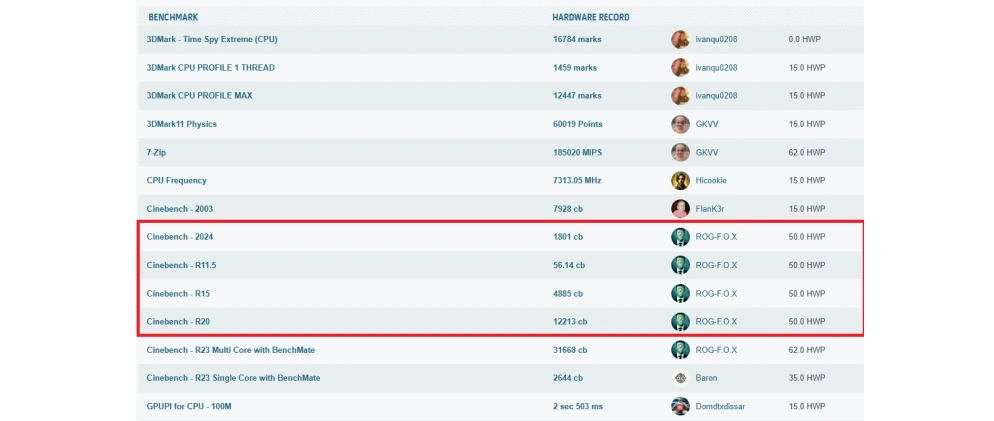
Task: Click username ivanqu0208 in CPU PROFILE MAX row
Action: [x=716, y=96]
